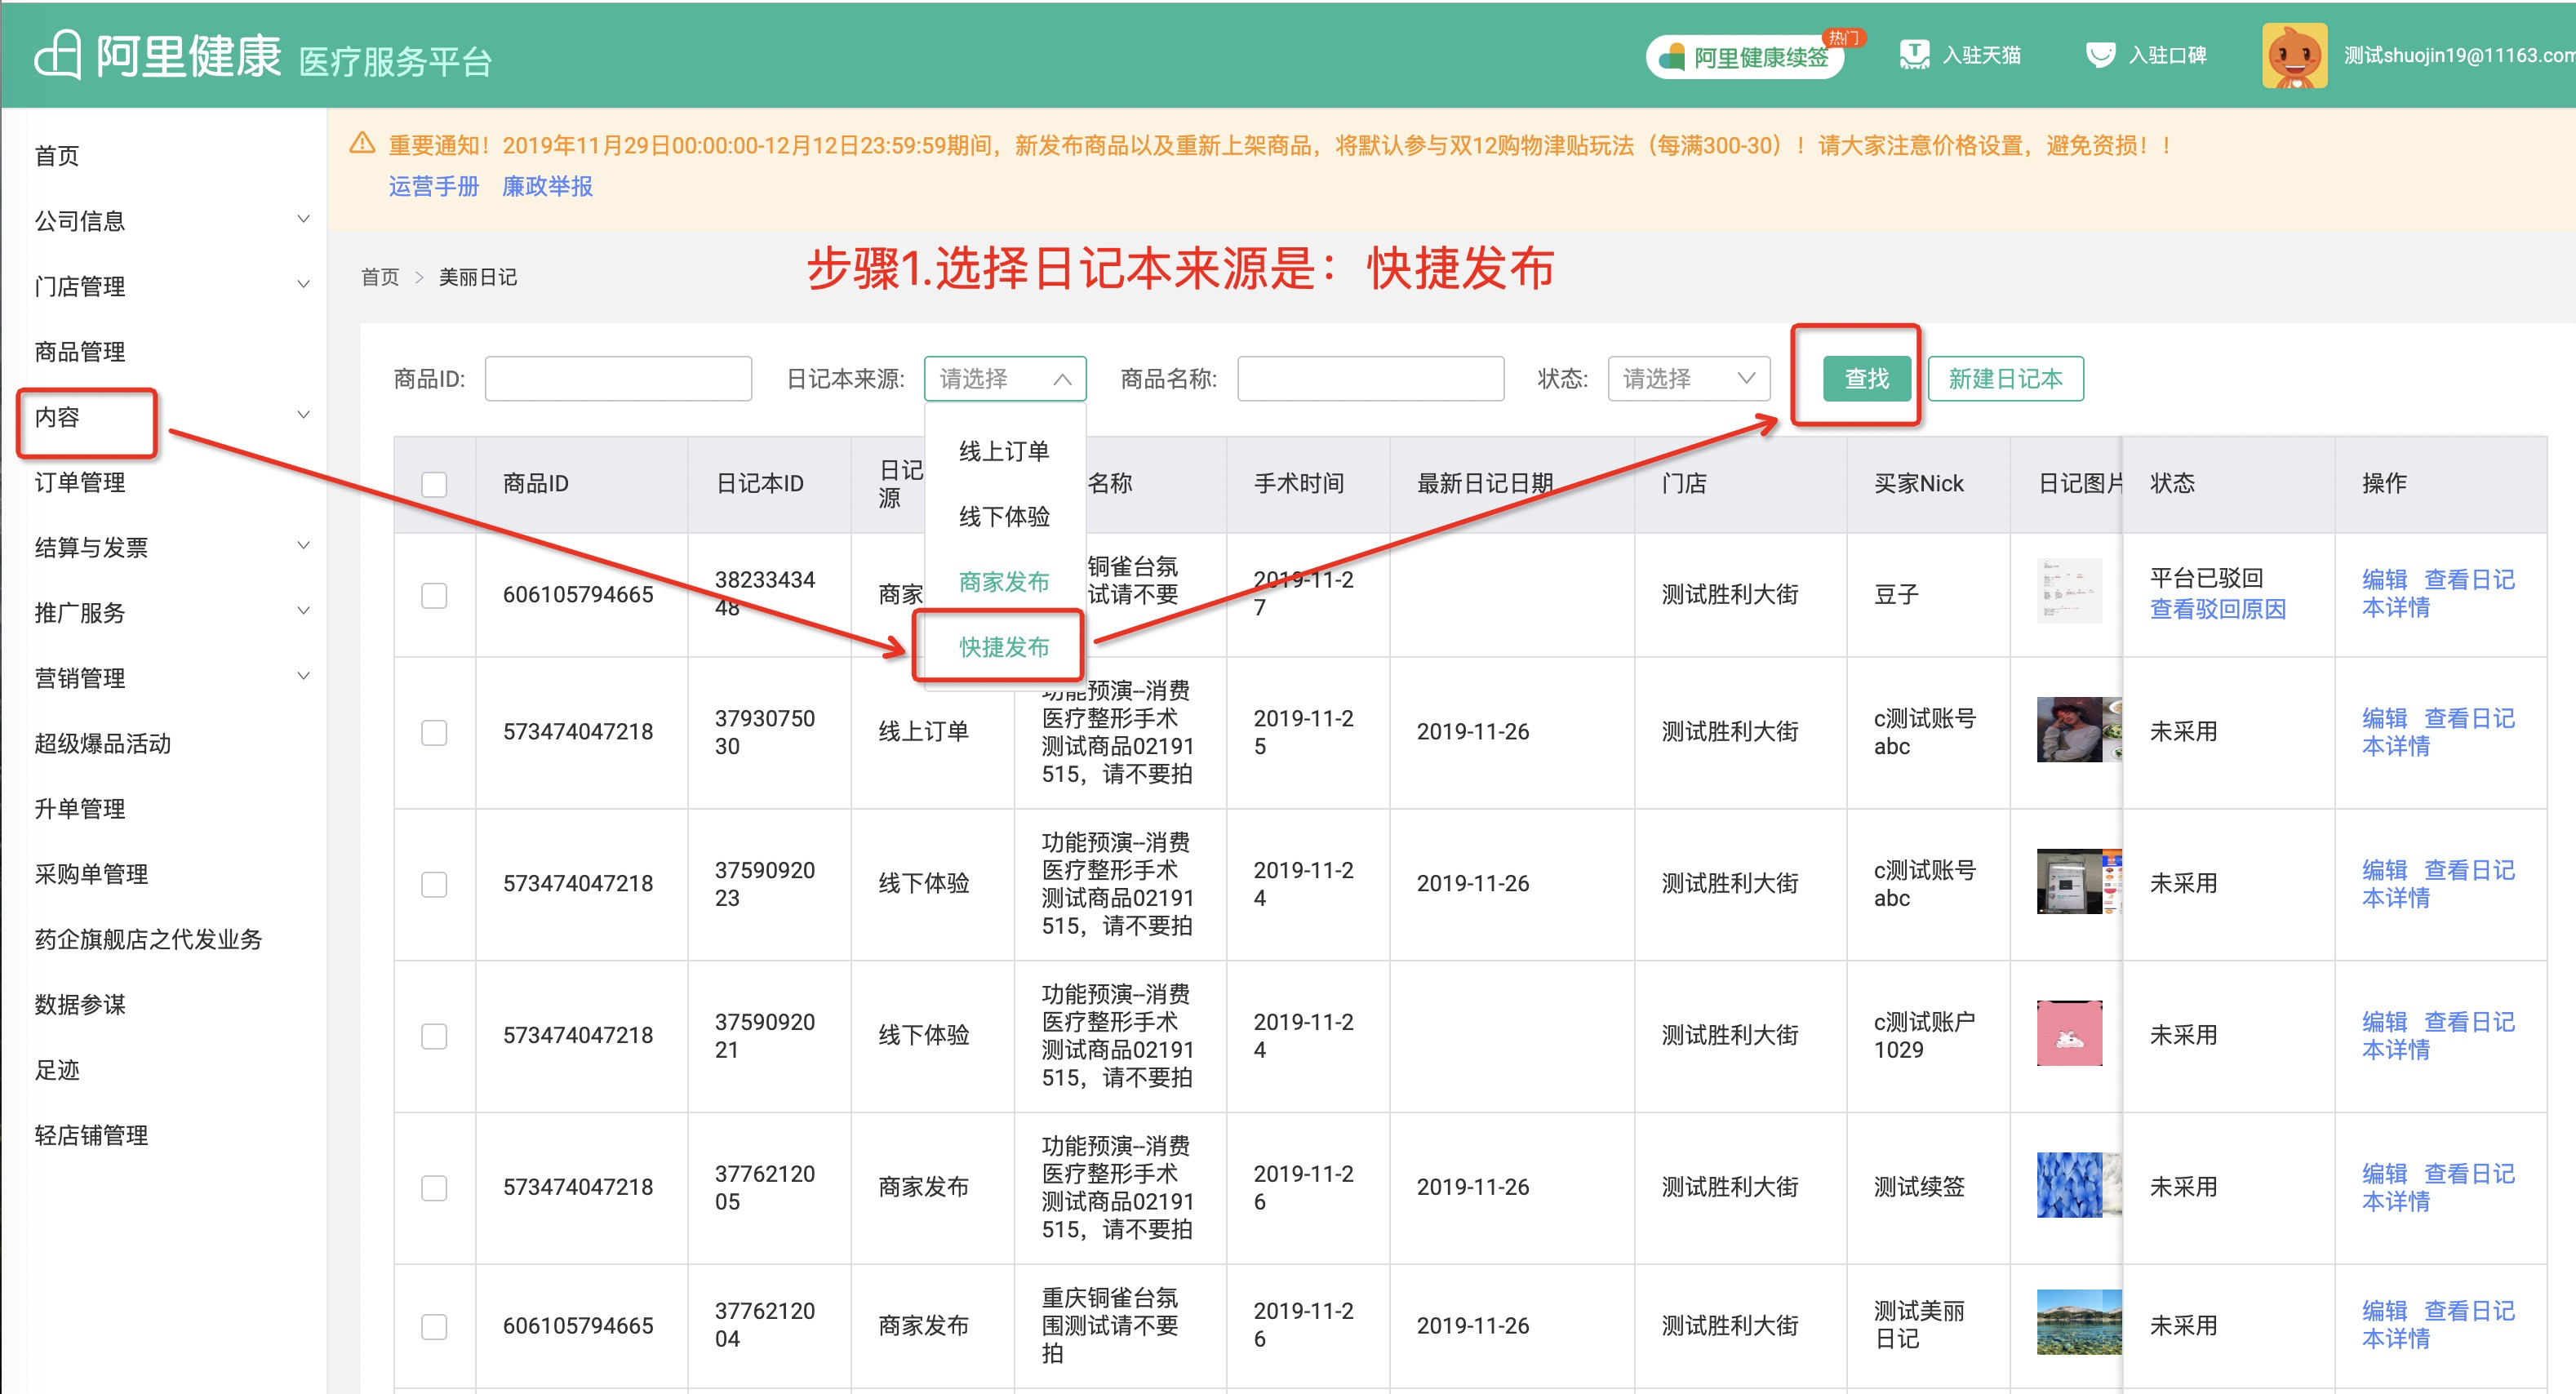Expand 内容 sidebar menu chevron

pos(303,415)
